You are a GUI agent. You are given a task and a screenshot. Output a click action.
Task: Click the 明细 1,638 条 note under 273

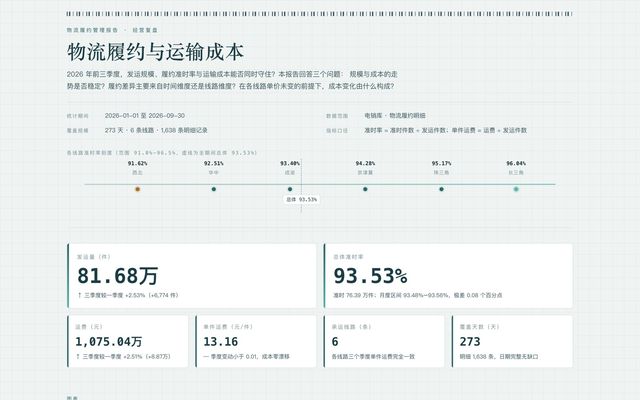point(499,357)
